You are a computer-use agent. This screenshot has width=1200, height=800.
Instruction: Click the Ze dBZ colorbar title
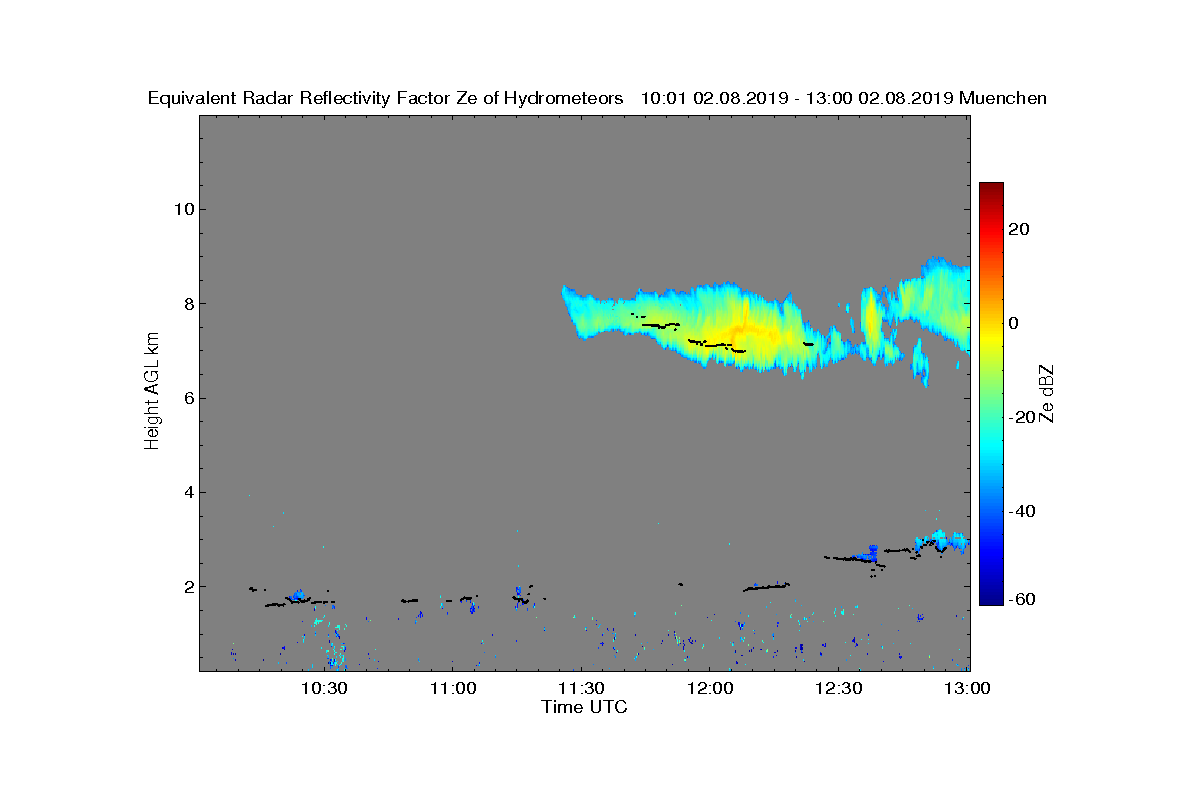coord(1047,394)
